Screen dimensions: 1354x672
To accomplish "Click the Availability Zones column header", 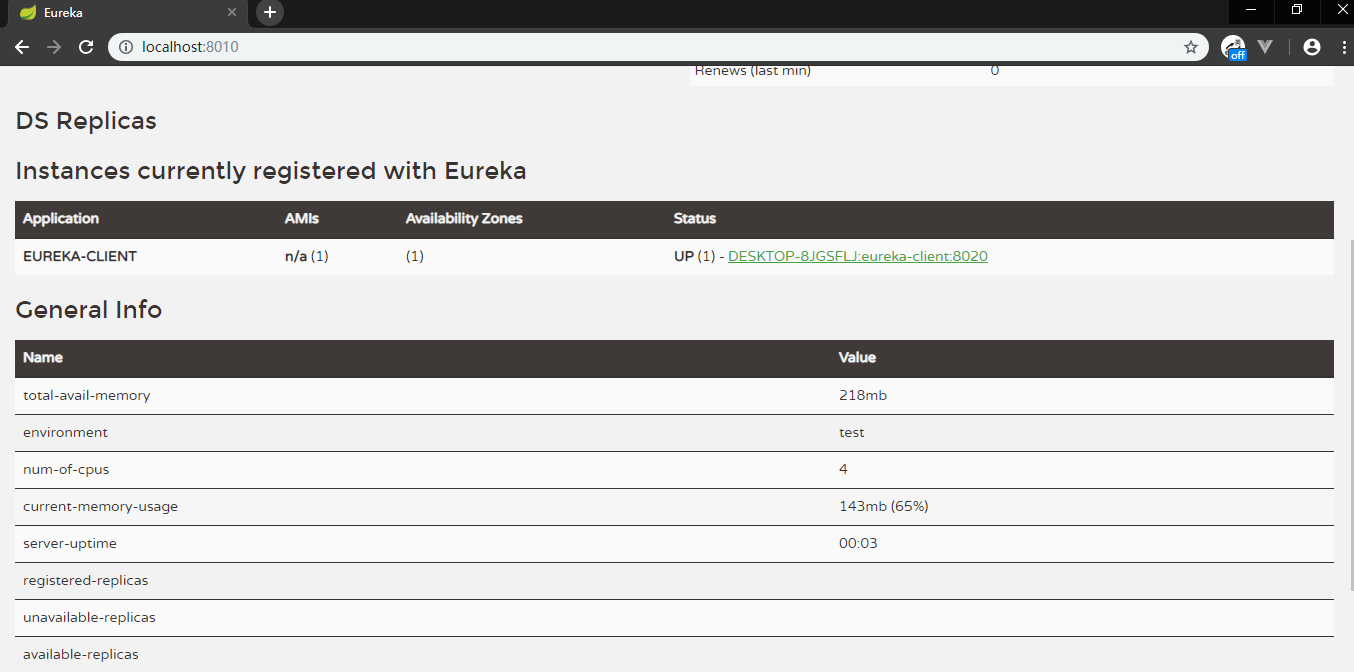I will click(x=464, y=219).
